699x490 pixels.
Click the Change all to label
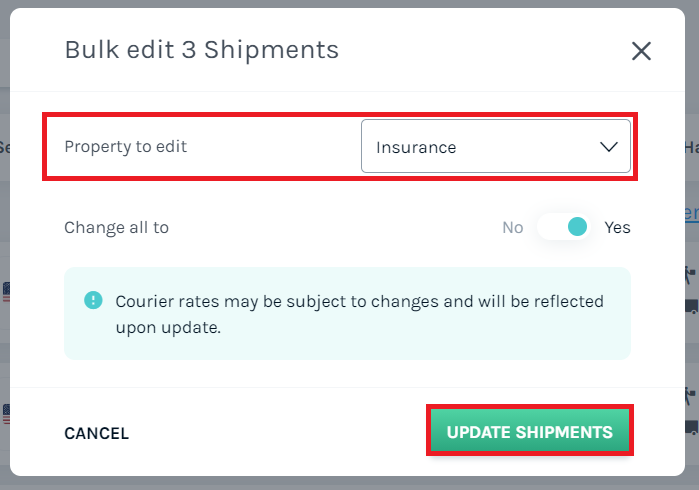[x=117, y=228]
